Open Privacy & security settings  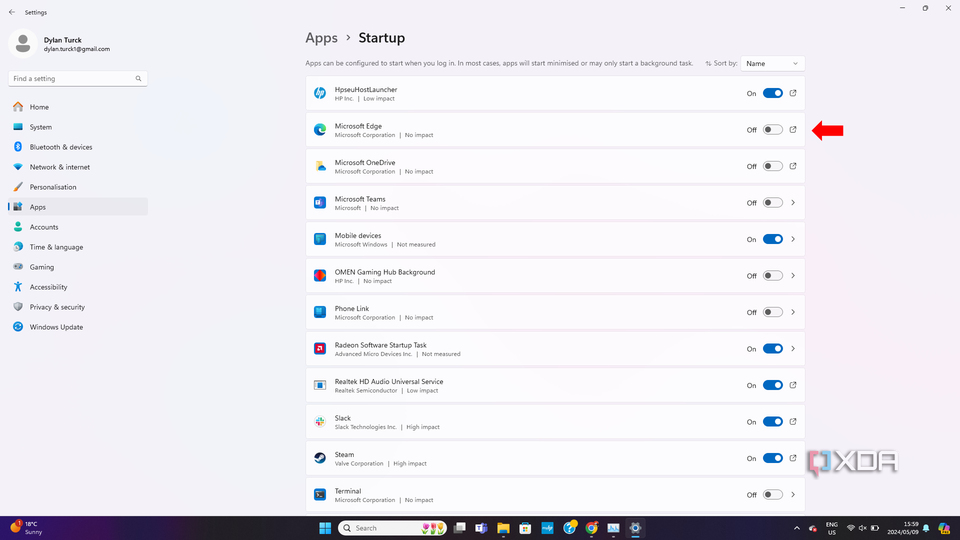click(x=78, y=307)
